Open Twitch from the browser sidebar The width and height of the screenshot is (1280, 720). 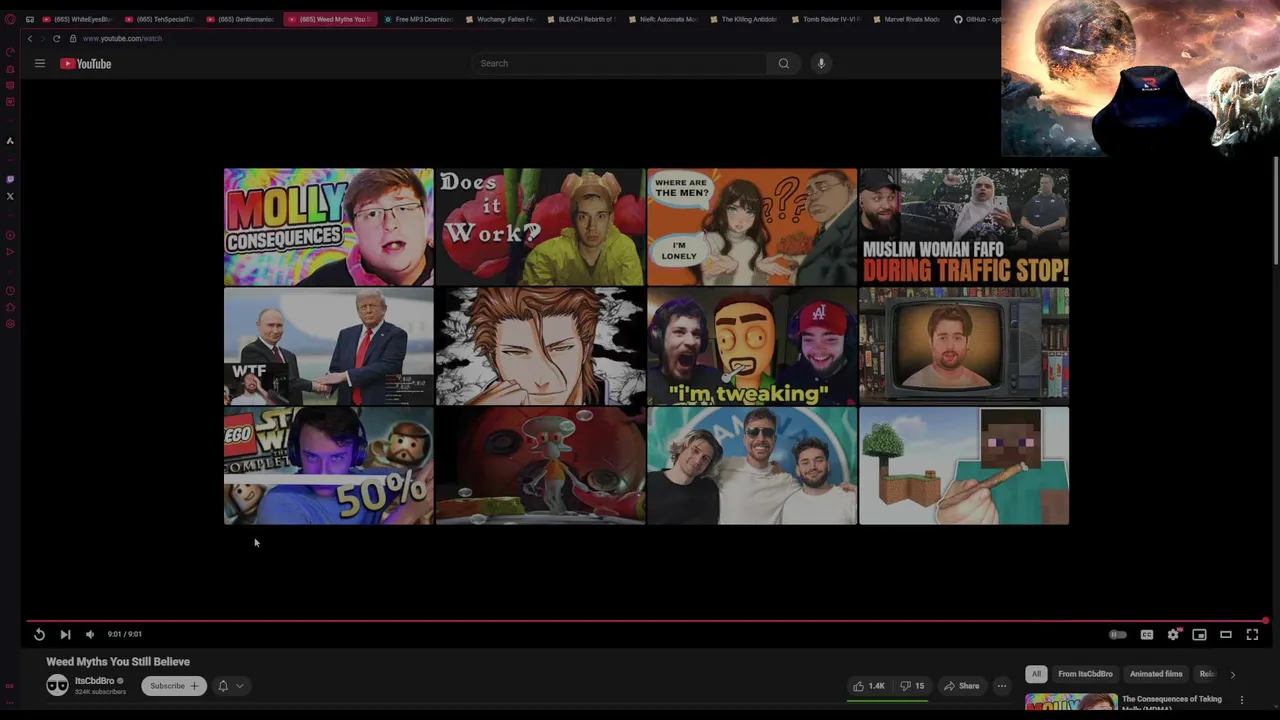point(10,180)
